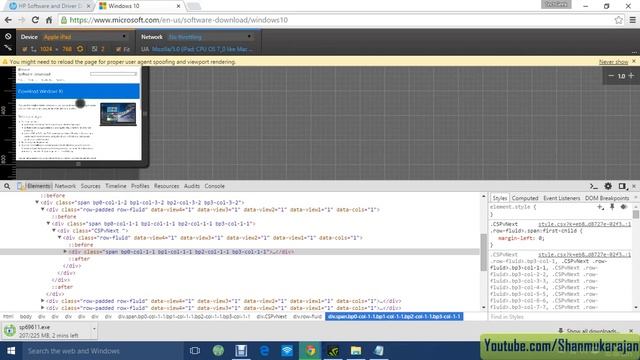Viewport: 640px width, 360px height.
Task: Select the Computed styles tab
Action: 525,198
